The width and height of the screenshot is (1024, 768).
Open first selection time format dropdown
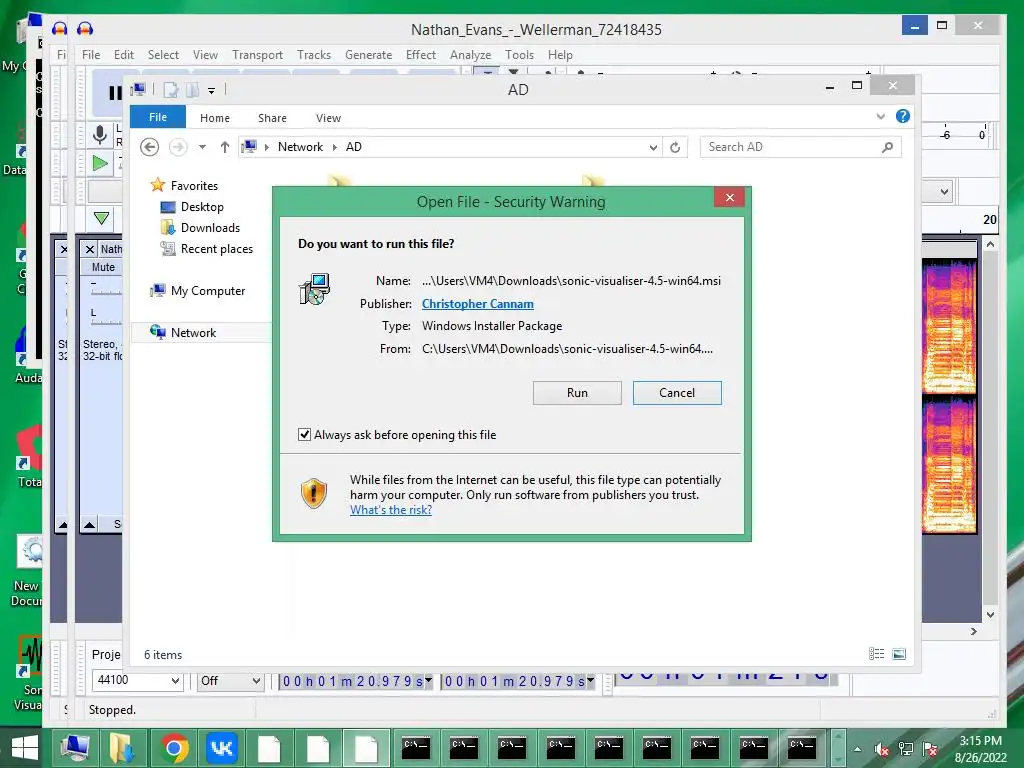[x=428, y=680]
